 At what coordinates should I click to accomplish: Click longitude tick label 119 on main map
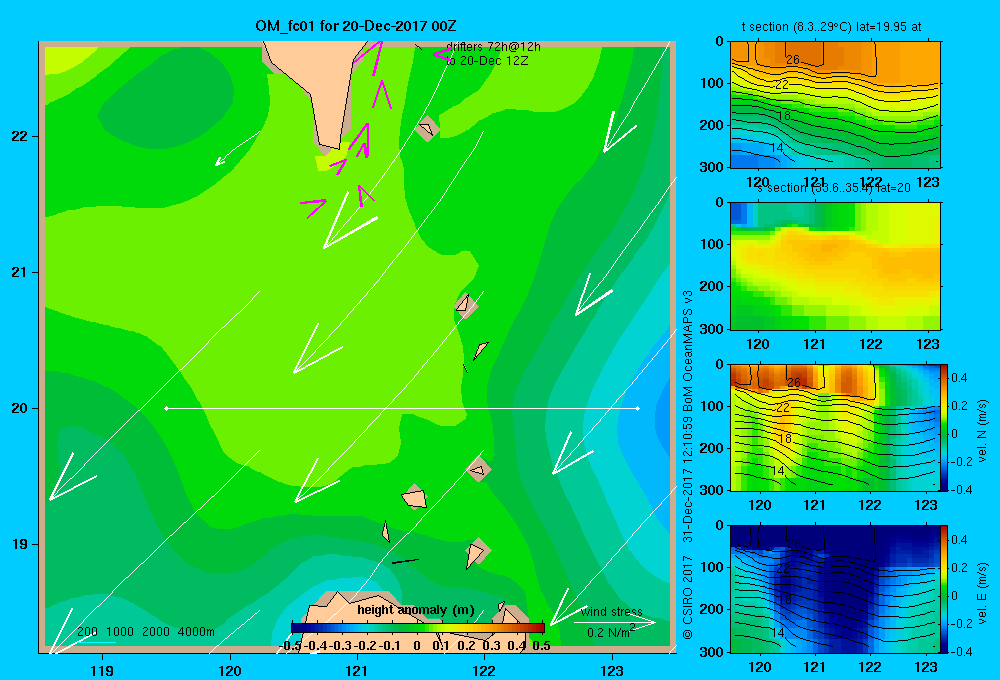(x=102, y=670)
